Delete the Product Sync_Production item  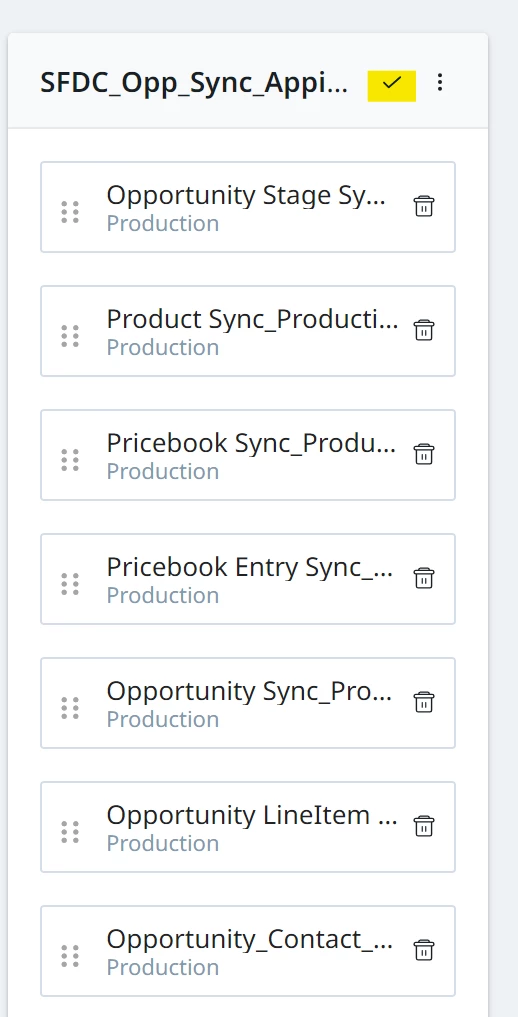[x=424, y=330]
